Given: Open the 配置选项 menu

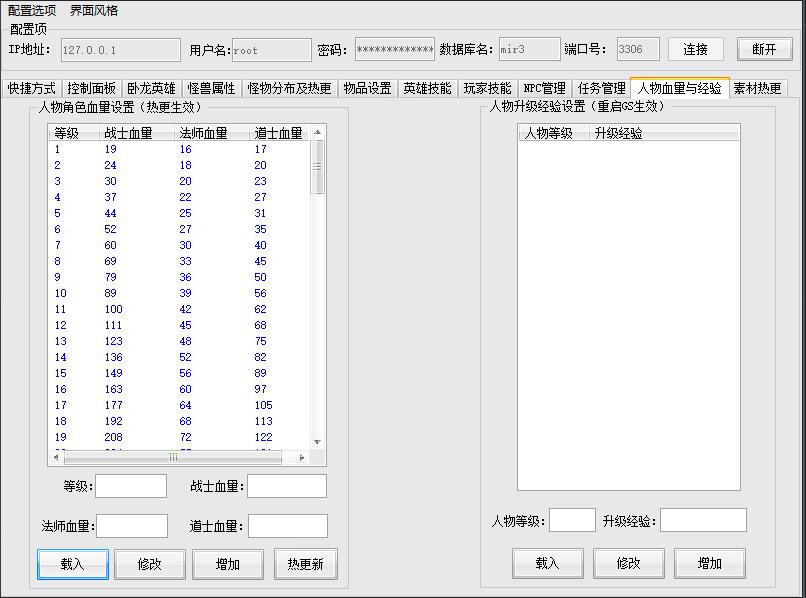Looking at the screenshot, I should tap(32, 11).
